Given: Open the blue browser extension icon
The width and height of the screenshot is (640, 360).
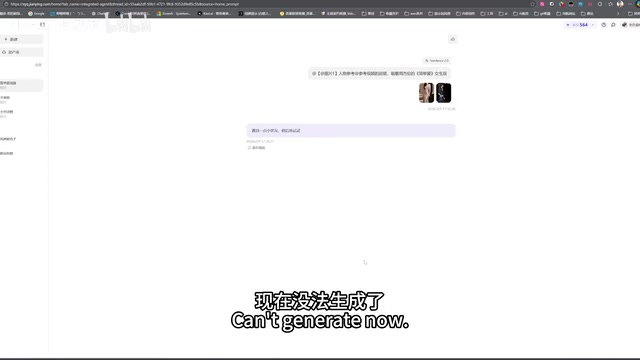Looking at the screenshot, I should click(580, 4).
